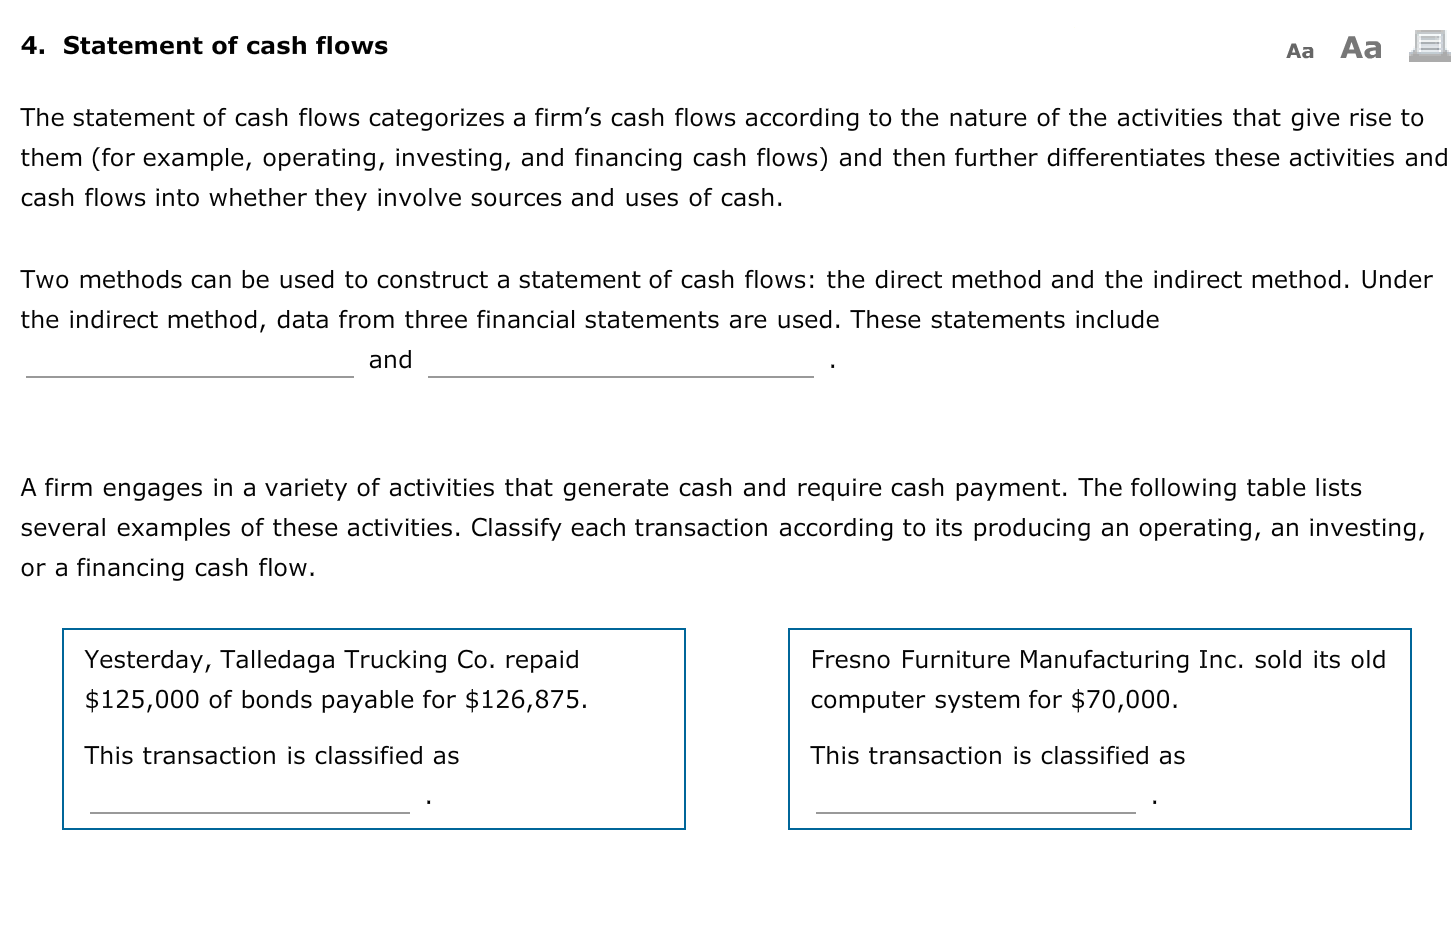Click the heading '4. Statement of cash flows'

[203, 45]
